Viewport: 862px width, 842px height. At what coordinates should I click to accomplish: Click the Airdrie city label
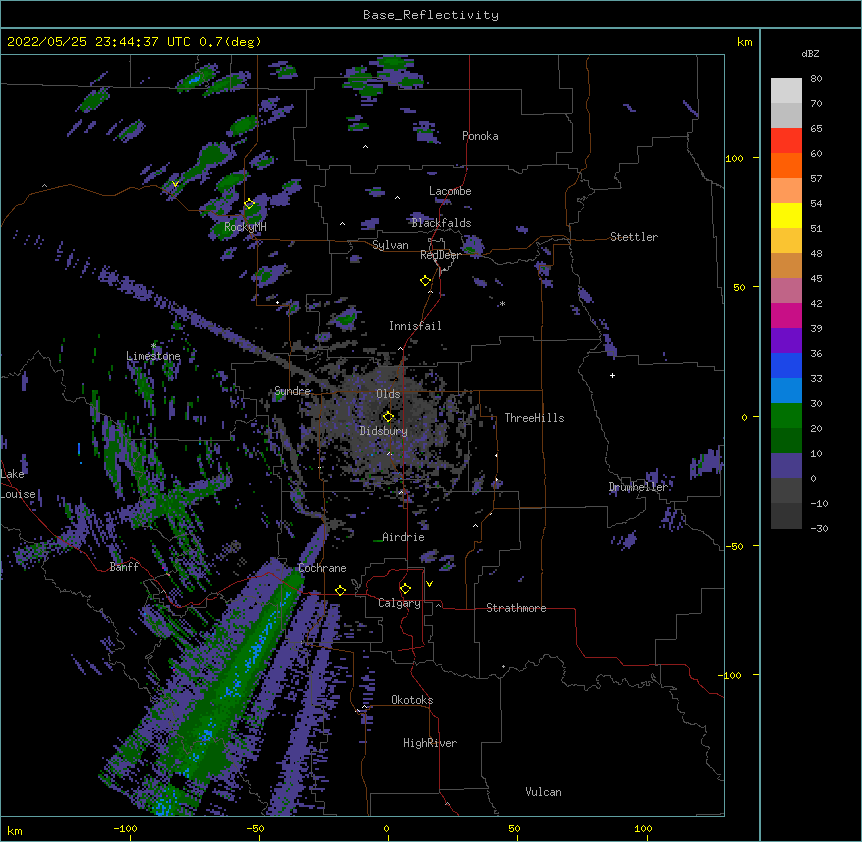click(403, 538)
